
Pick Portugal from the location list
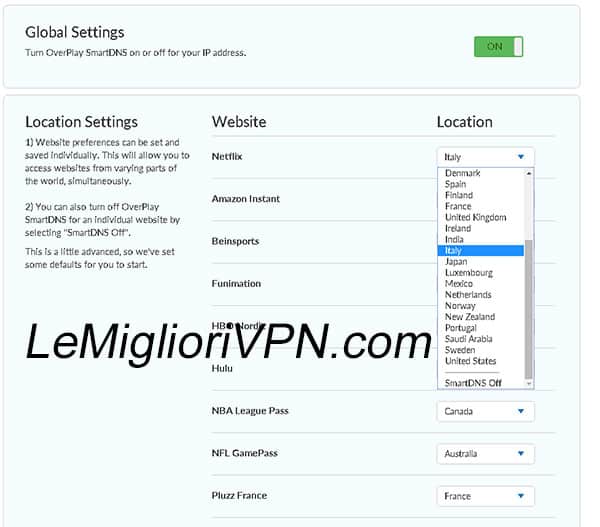481,328
